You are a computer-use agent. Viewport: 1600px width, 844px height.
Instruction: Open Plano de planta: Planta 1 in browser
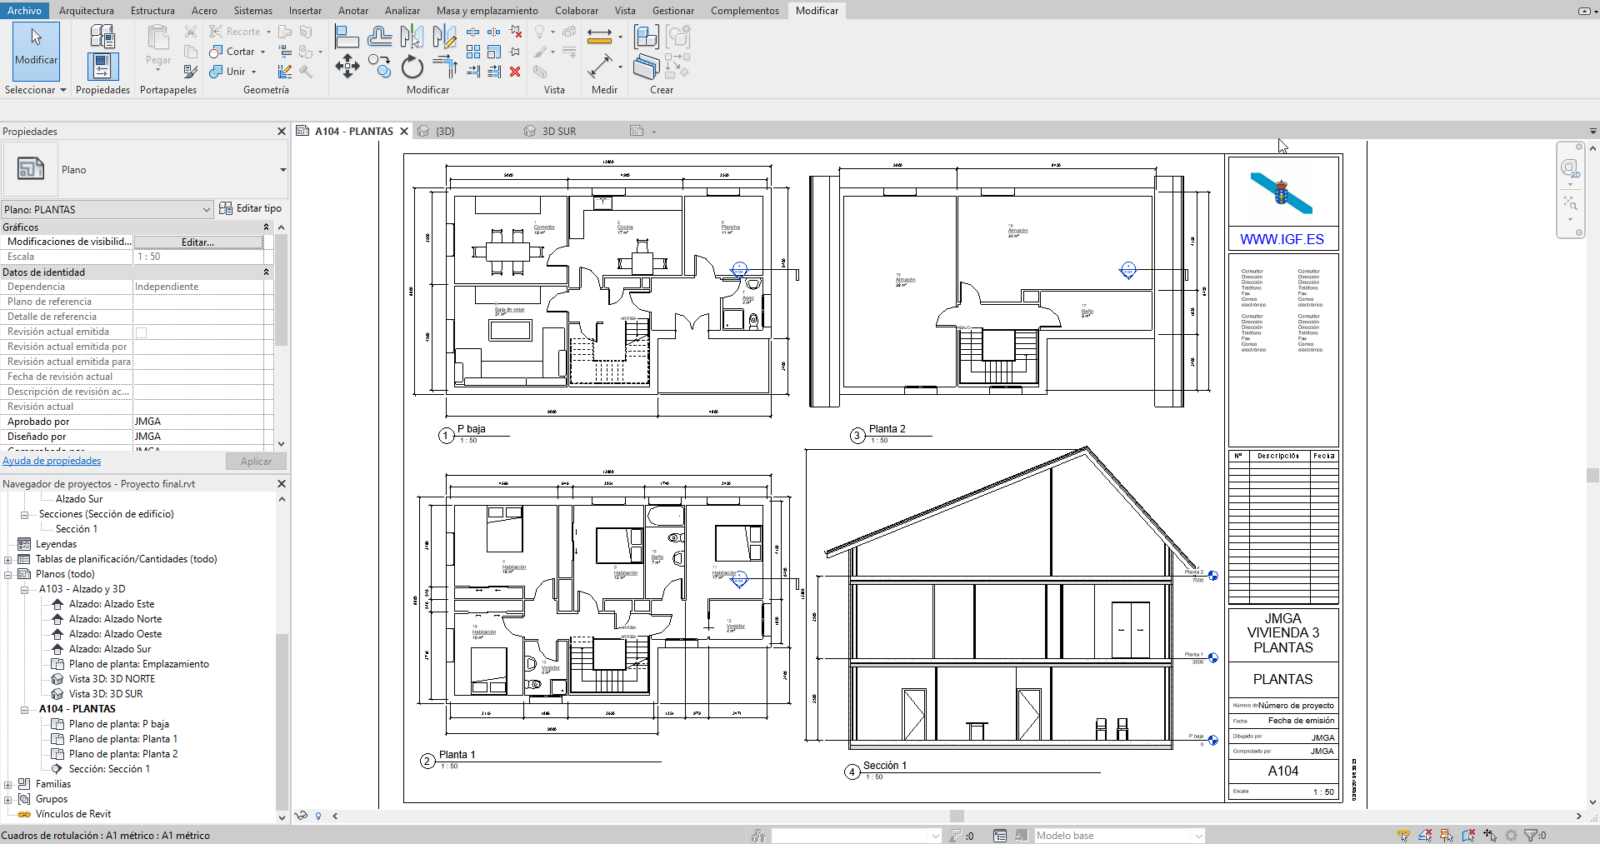click(123, 739)
